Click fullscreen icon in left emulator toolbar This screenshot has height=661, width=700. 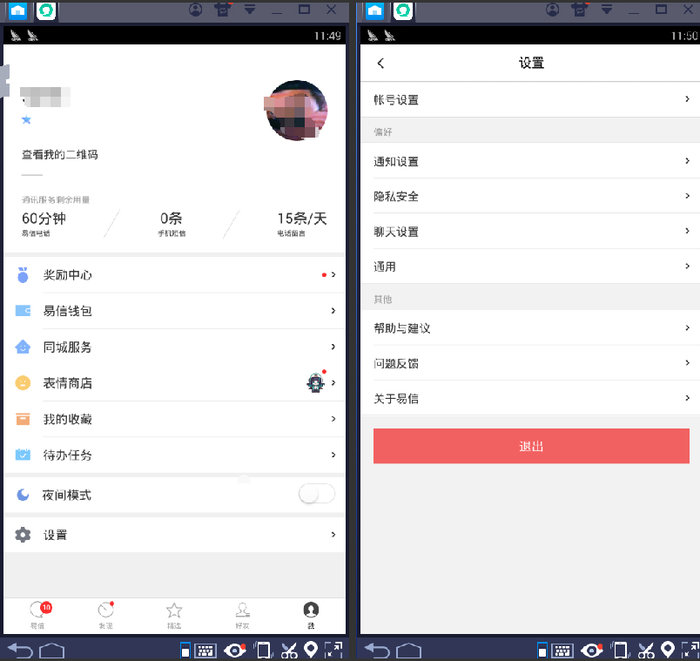[333, 650]
